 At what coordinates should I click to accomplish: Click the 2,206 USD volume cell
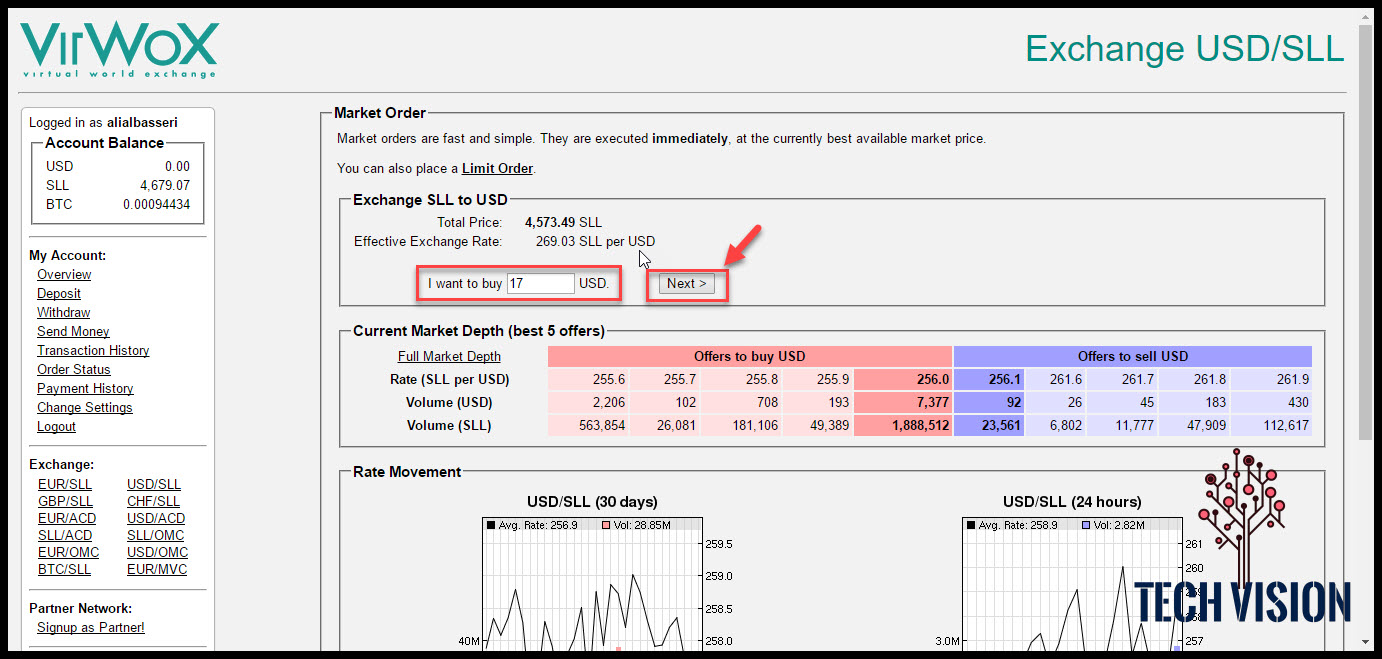point(588,402)
